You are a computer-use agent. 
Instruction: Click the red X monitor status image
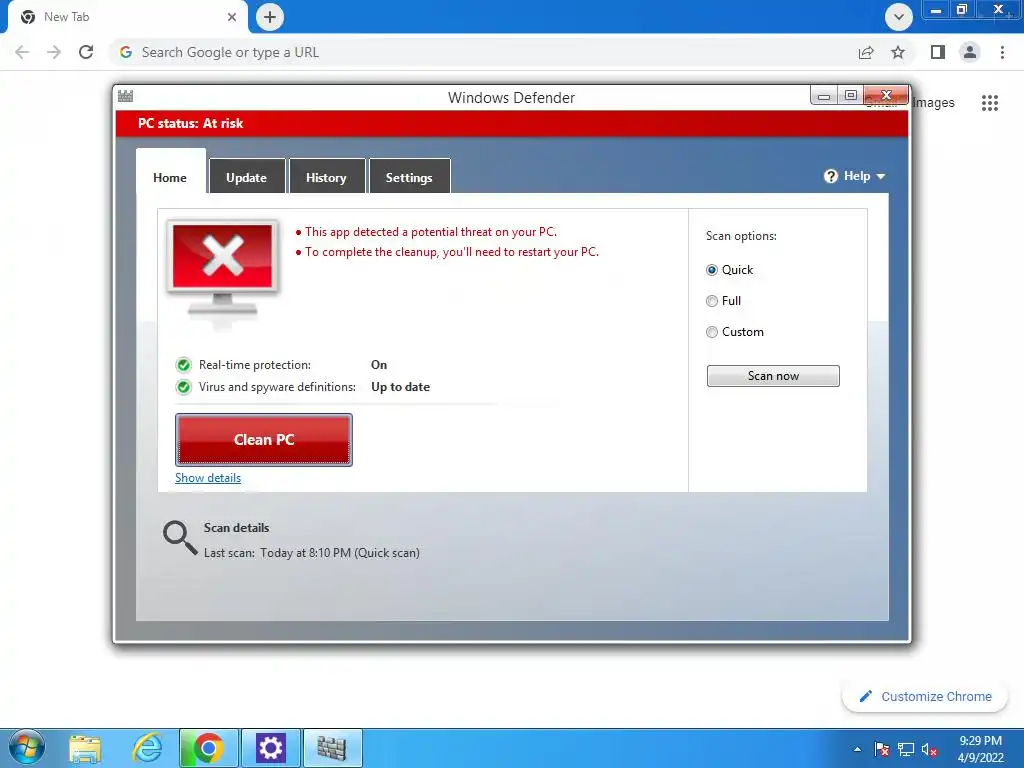coord(223,268)
